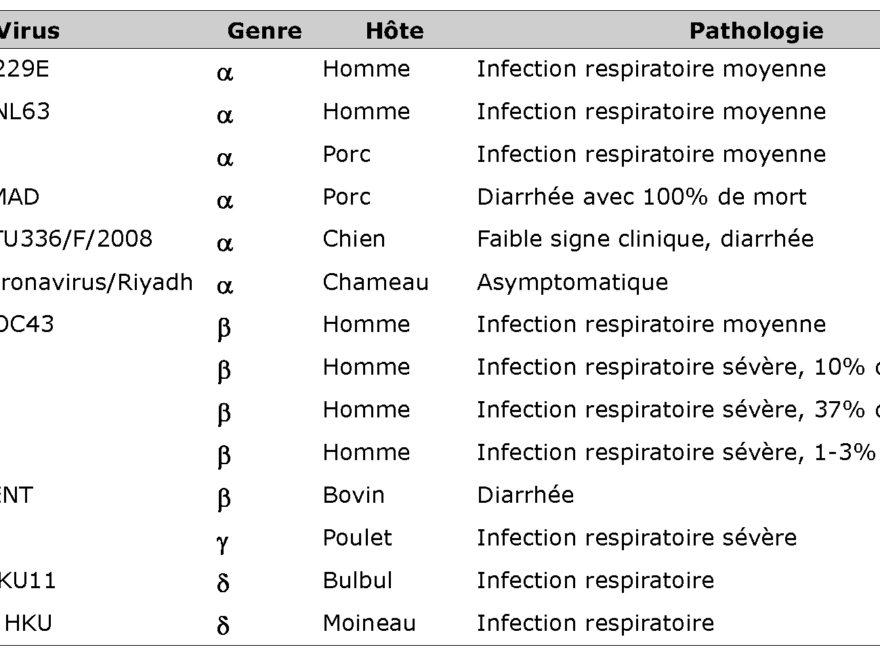Click the "Poulet" host cell
The height and width of the screenshot is (660, 880).
357,537
